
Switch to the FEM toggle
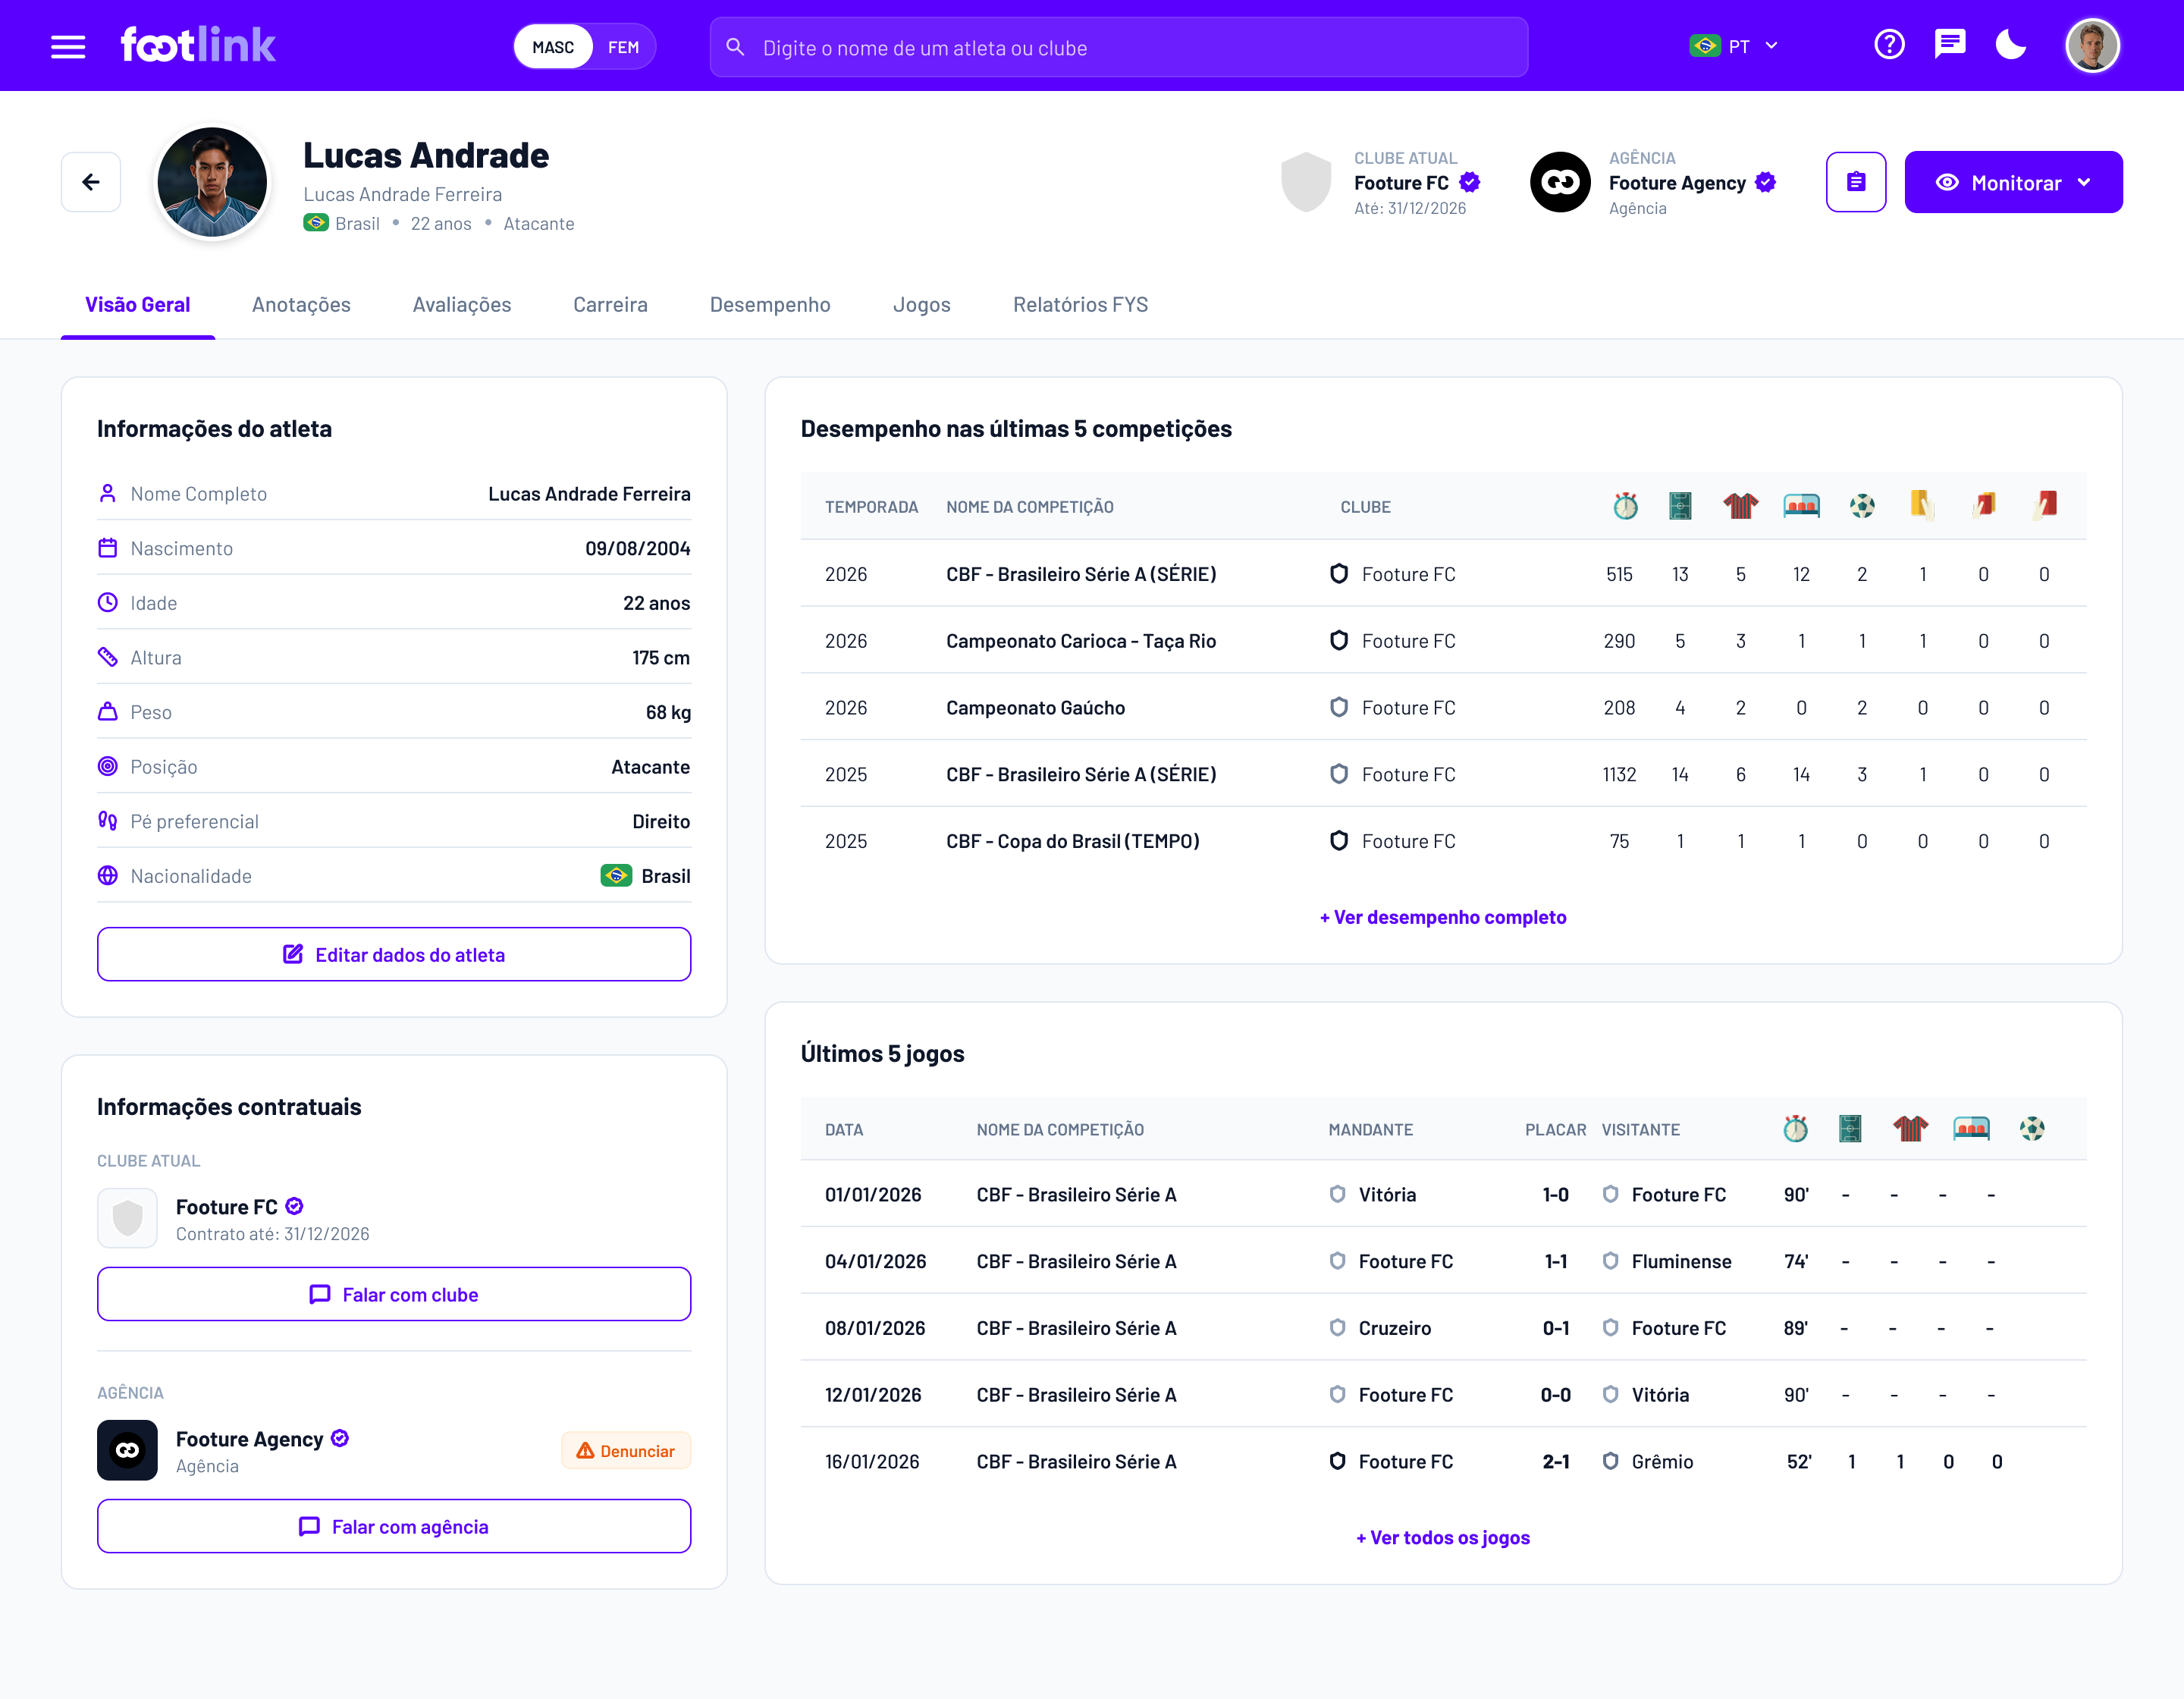[623, 47]
